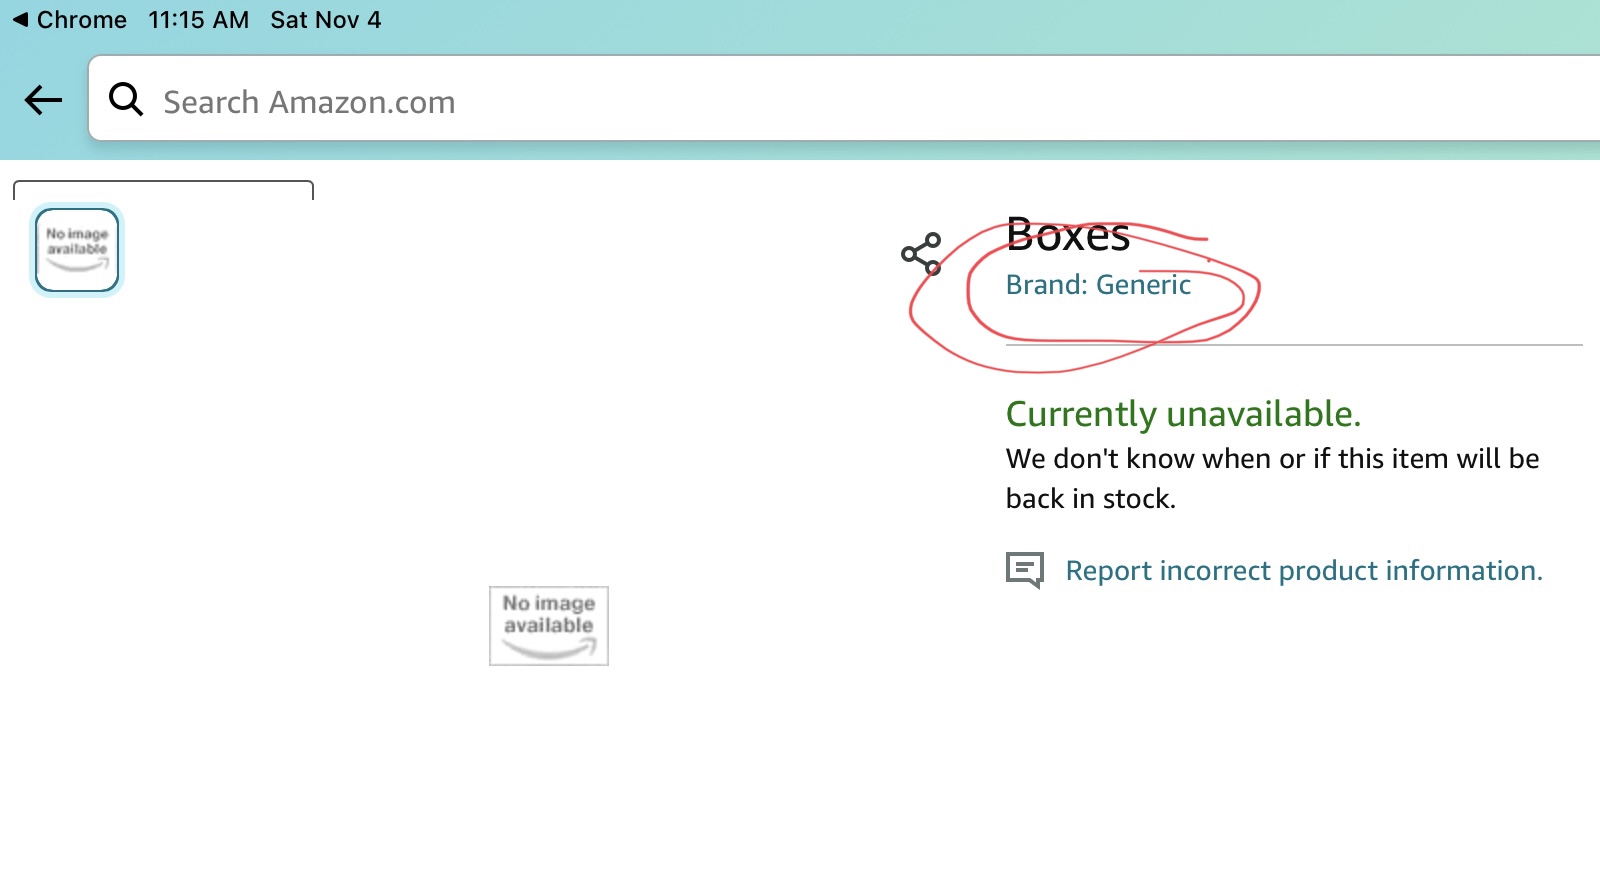
Task: Return to Chrome via status bar link
Action: point(69,20)
